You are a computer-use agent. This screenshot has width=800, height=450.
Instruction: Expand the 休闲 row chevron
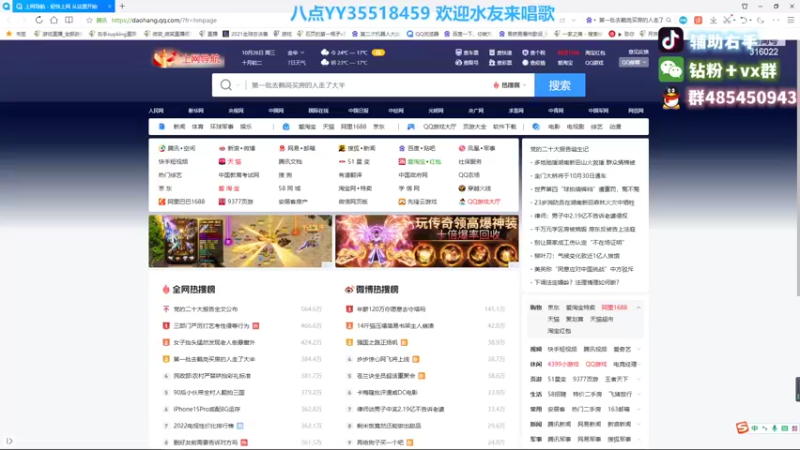(x=638, y=364)
